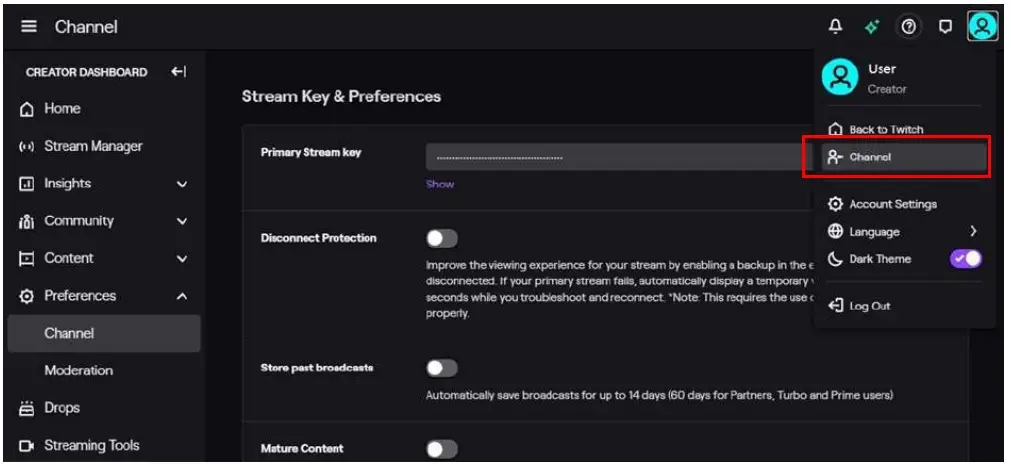Turn on Store past broadcasts
The height and width of the screenshot is (466, 1011).
(x=442, y=368)
